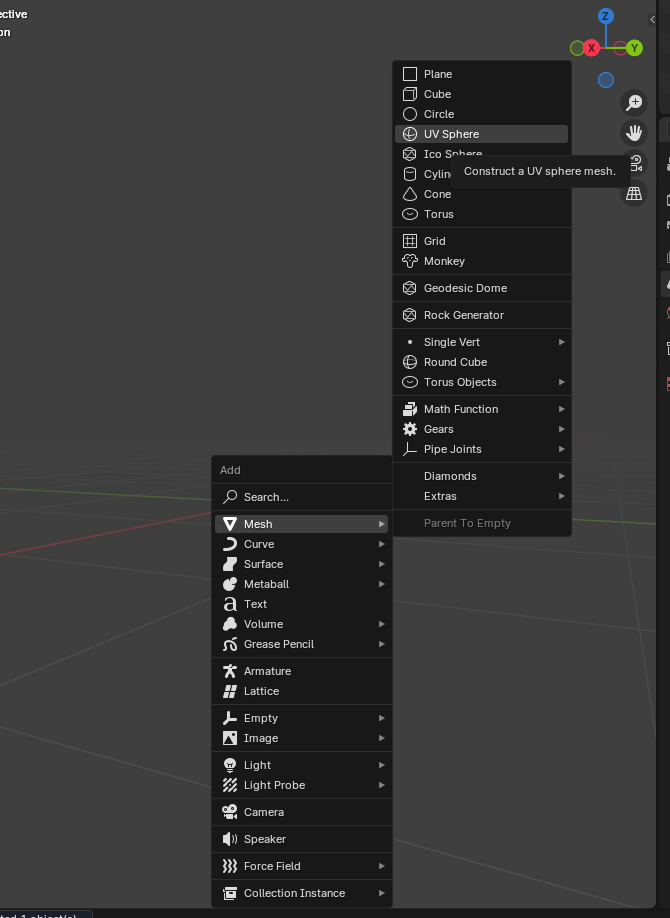Click the Cylinder mesh icon

(410, 173)
